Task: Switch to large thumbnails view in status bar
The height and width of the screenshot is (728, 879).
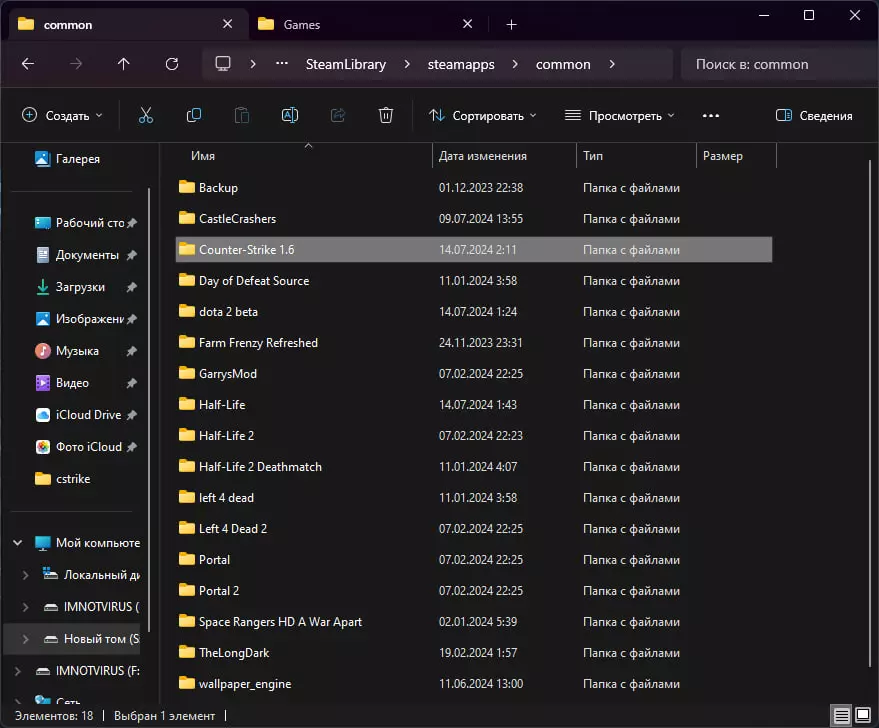Action: pyautogui.click(x=862, y=715)
